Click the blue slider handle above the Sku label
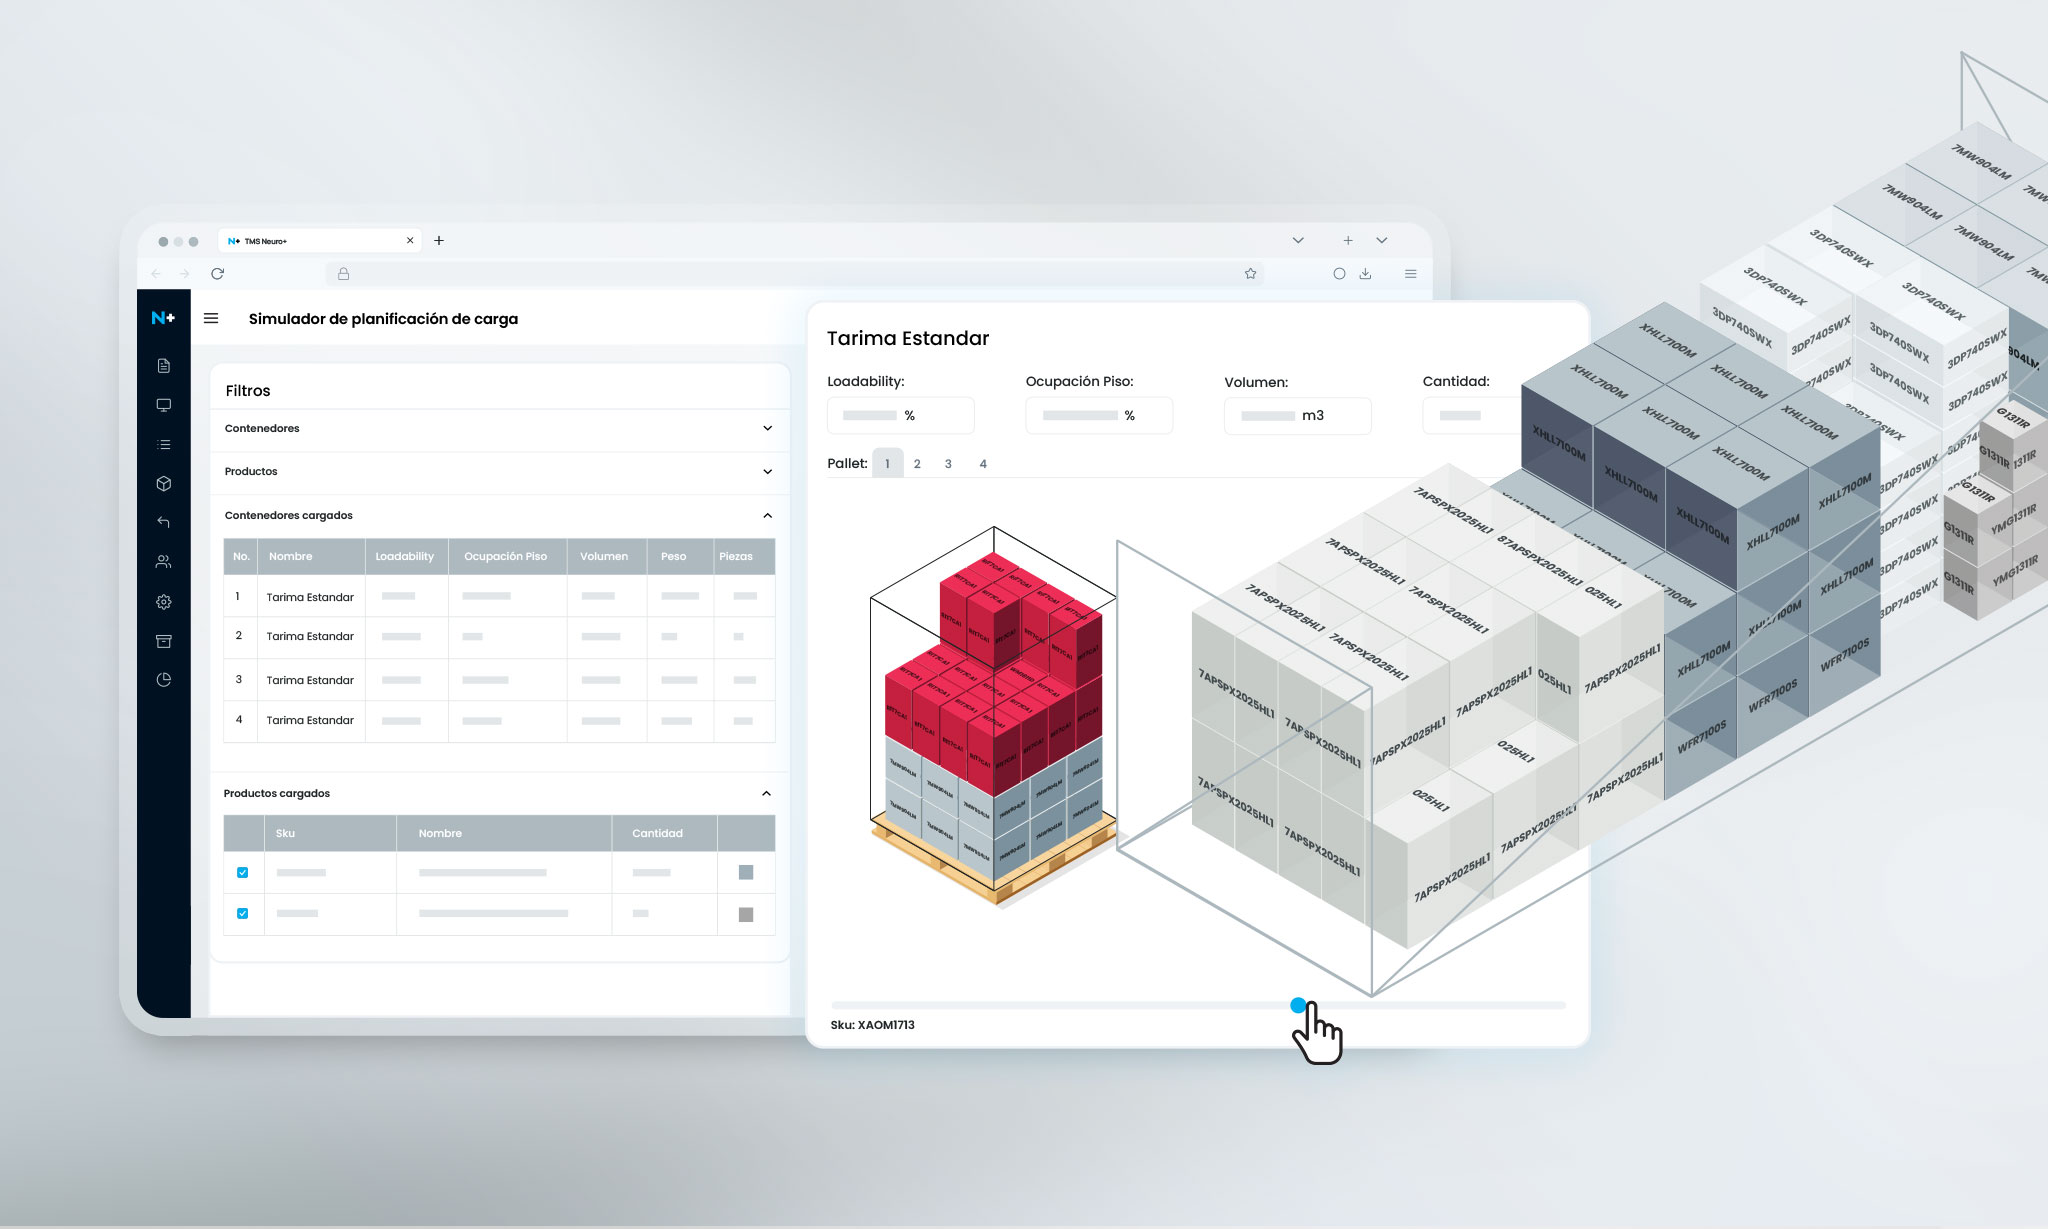The width and height of the screenshot is (2048, 1229). click(x=1298, y=1005)
